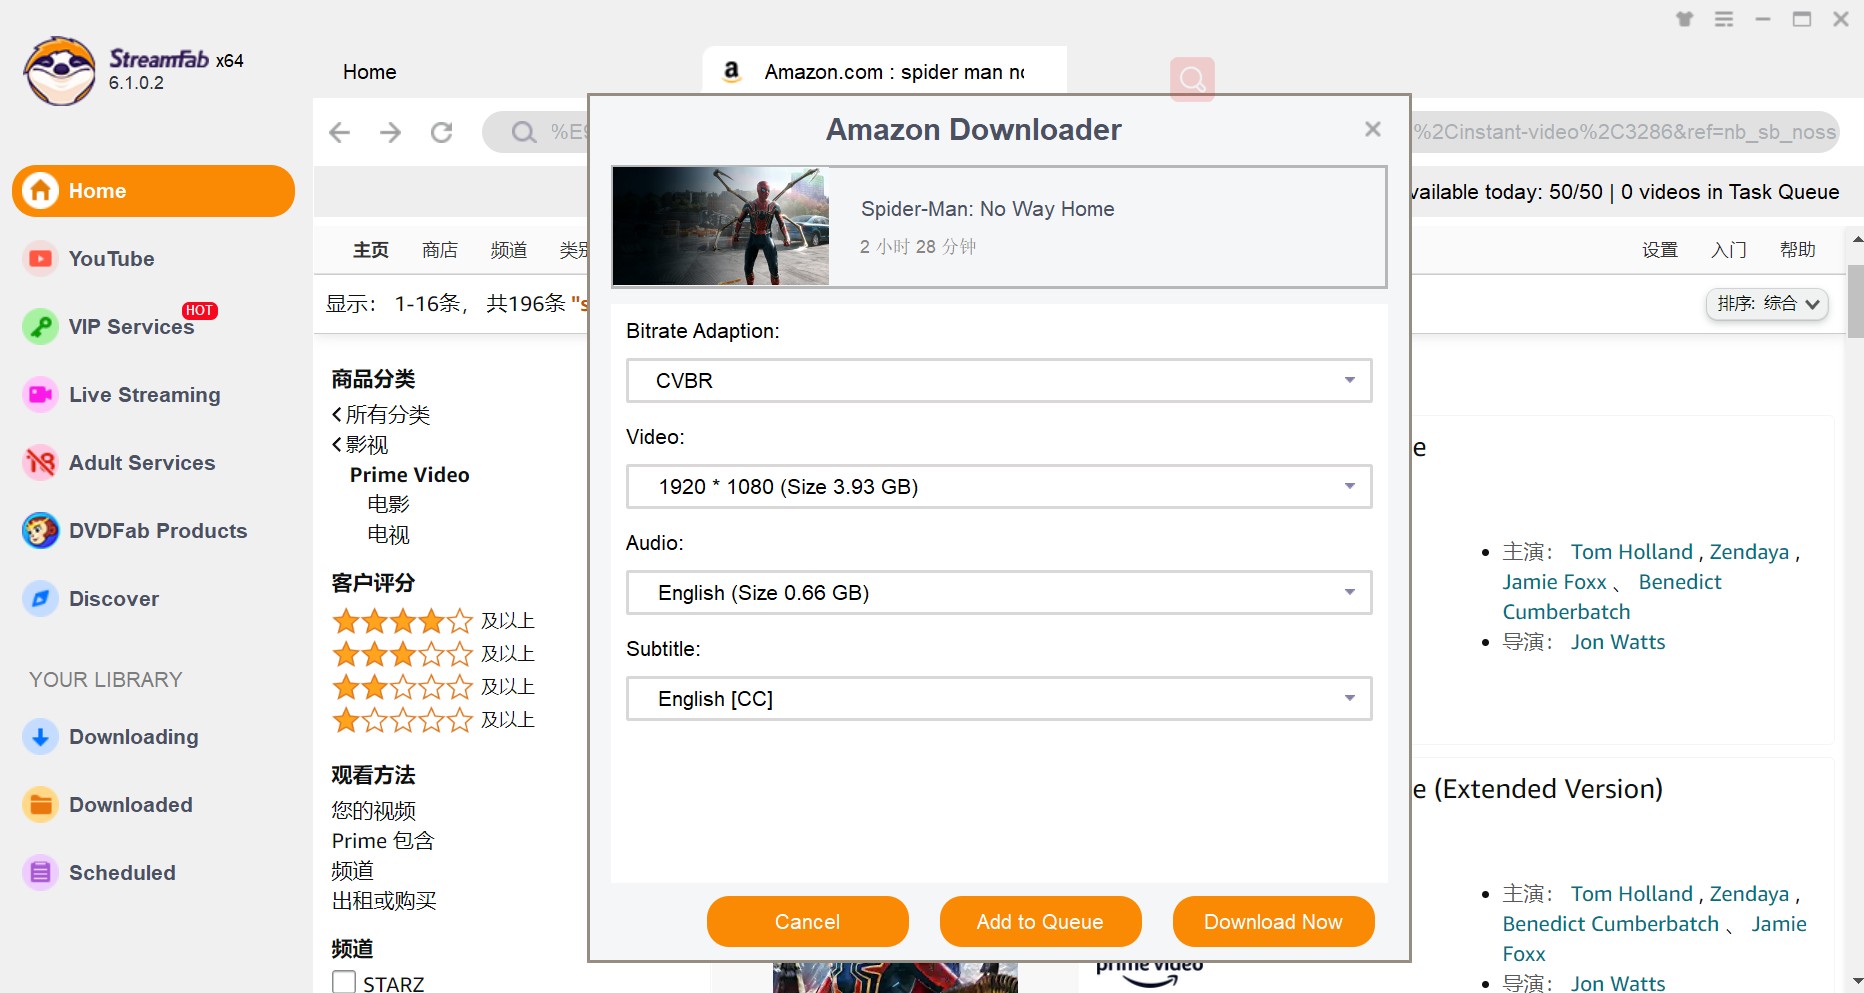Click the address bar search icon
The image size is (1864, 993).
[523, 132]
